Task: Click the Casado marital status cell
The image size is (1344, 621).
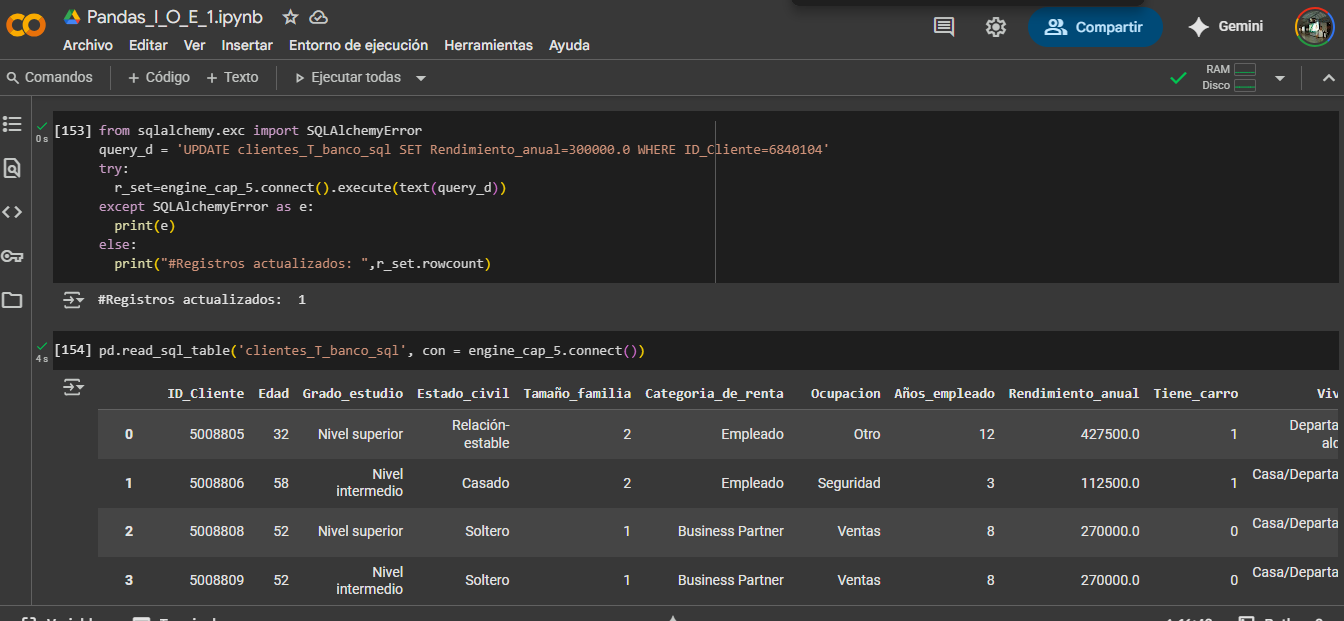Action: pyautogui.click(x=486, y=483)
